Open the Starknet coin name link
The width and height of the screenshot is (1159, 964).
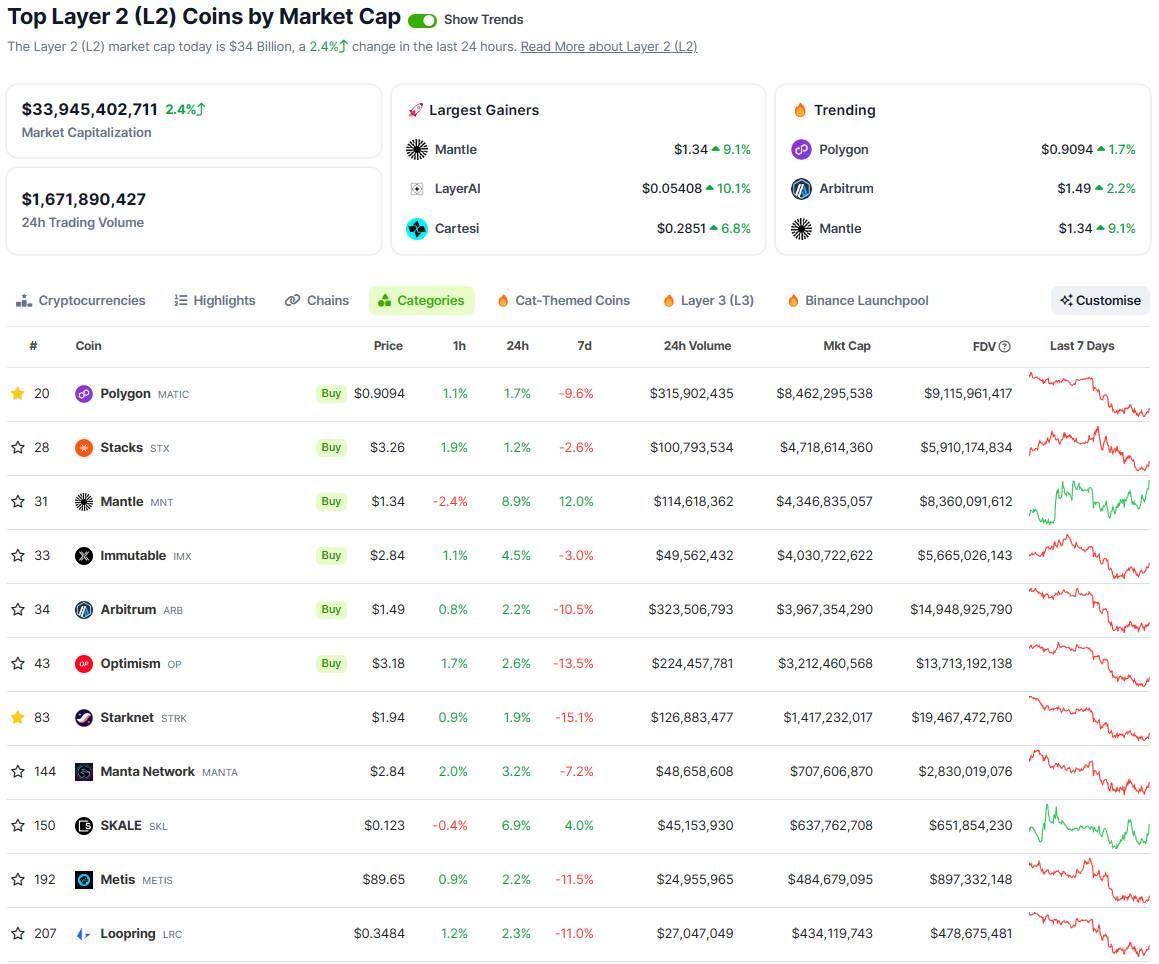(127, 717)
